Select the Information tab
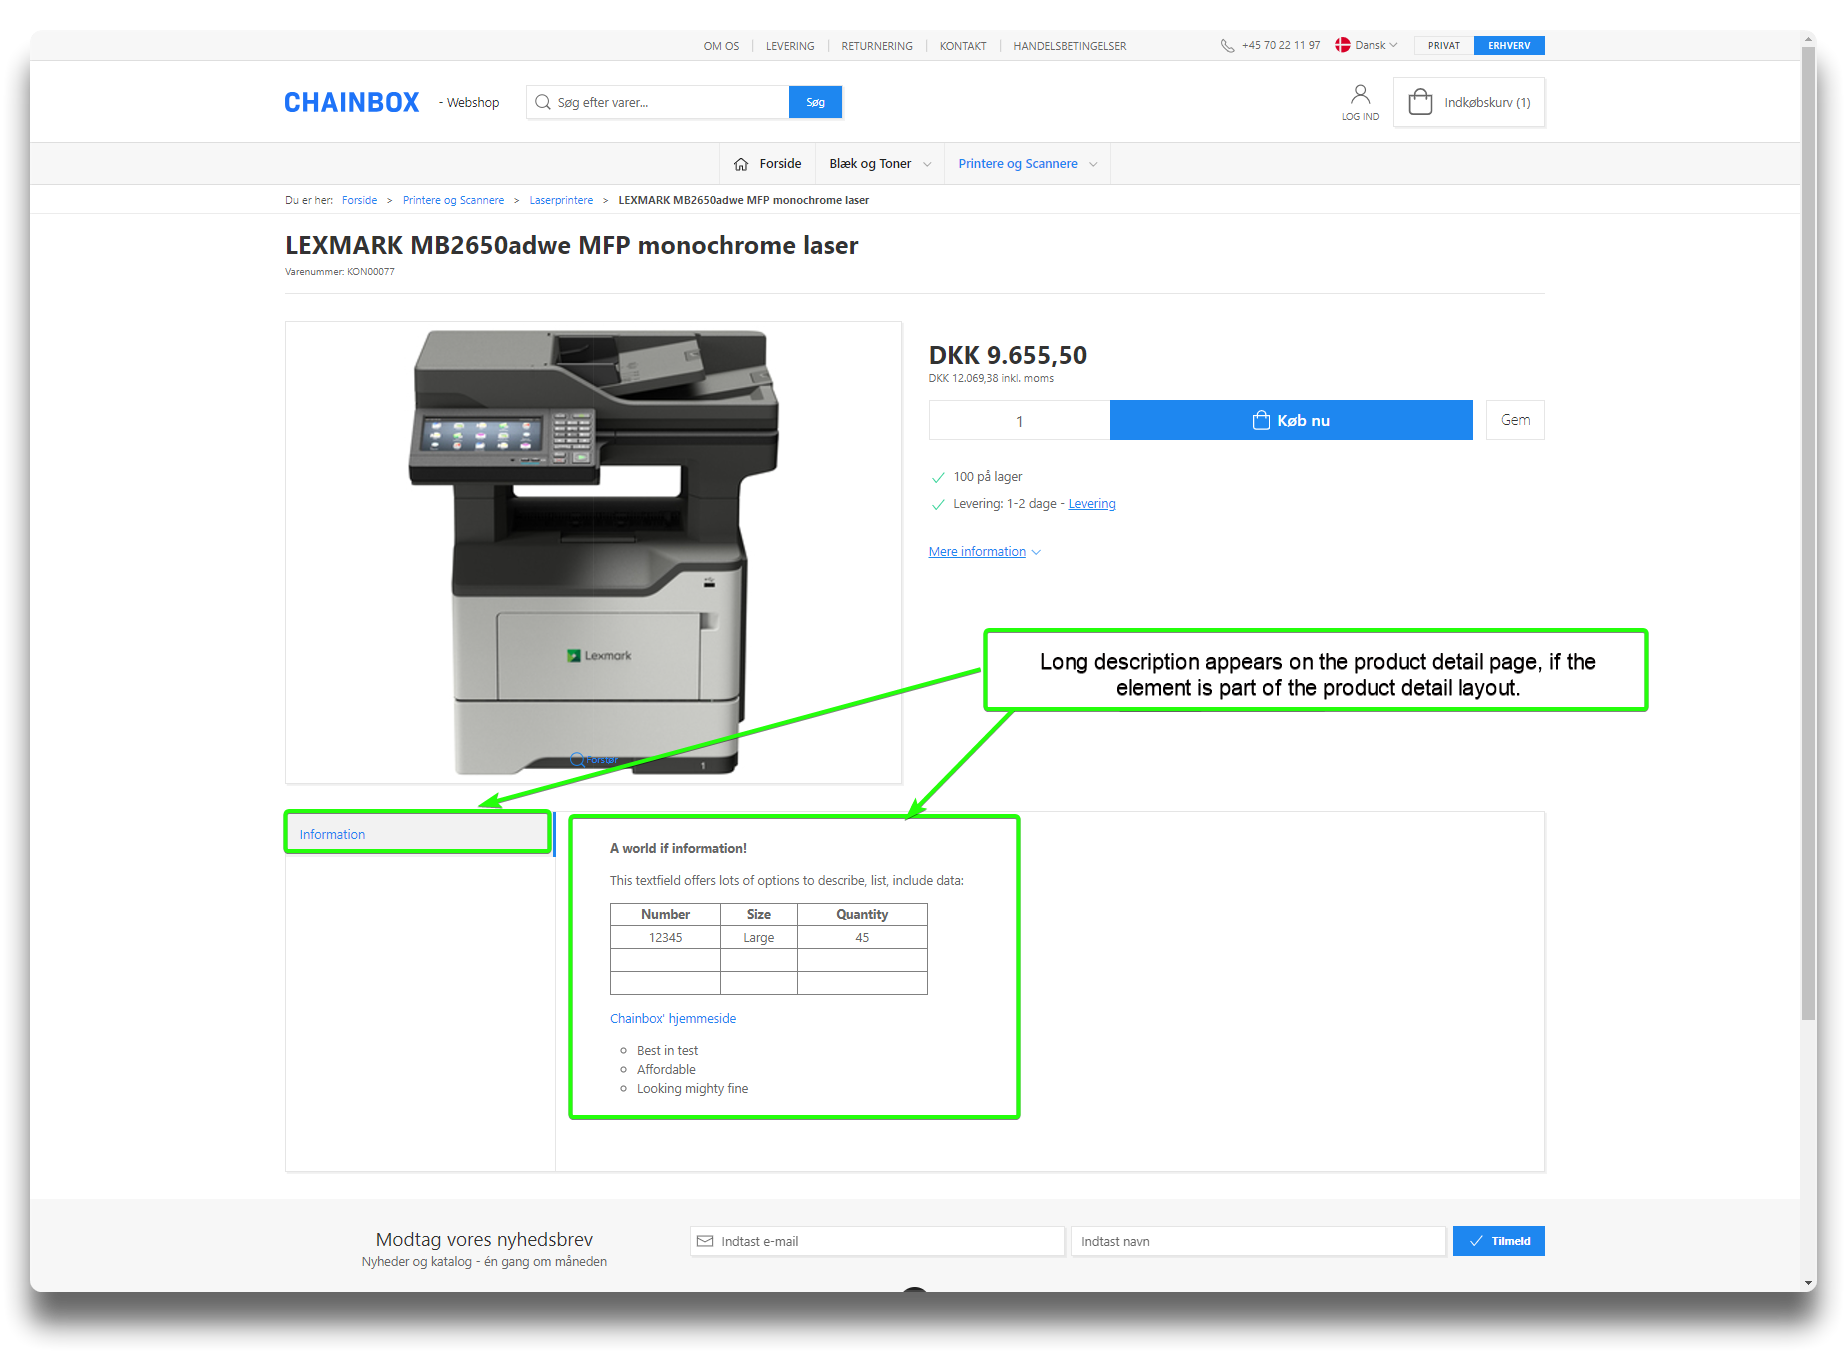The image size is (1847, 1354). click(333, 834)
